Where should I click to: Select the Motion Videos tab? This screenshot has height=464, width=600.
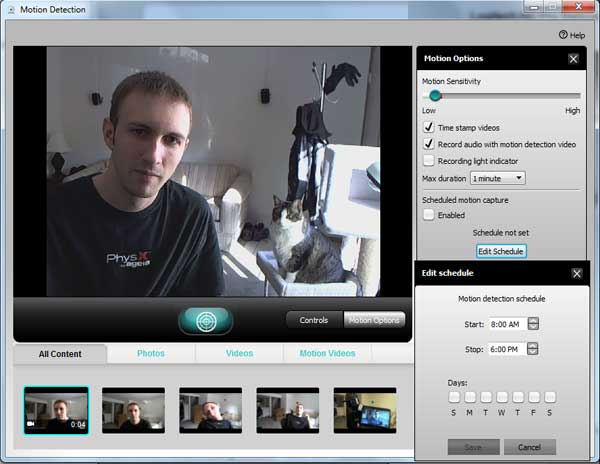327,353
